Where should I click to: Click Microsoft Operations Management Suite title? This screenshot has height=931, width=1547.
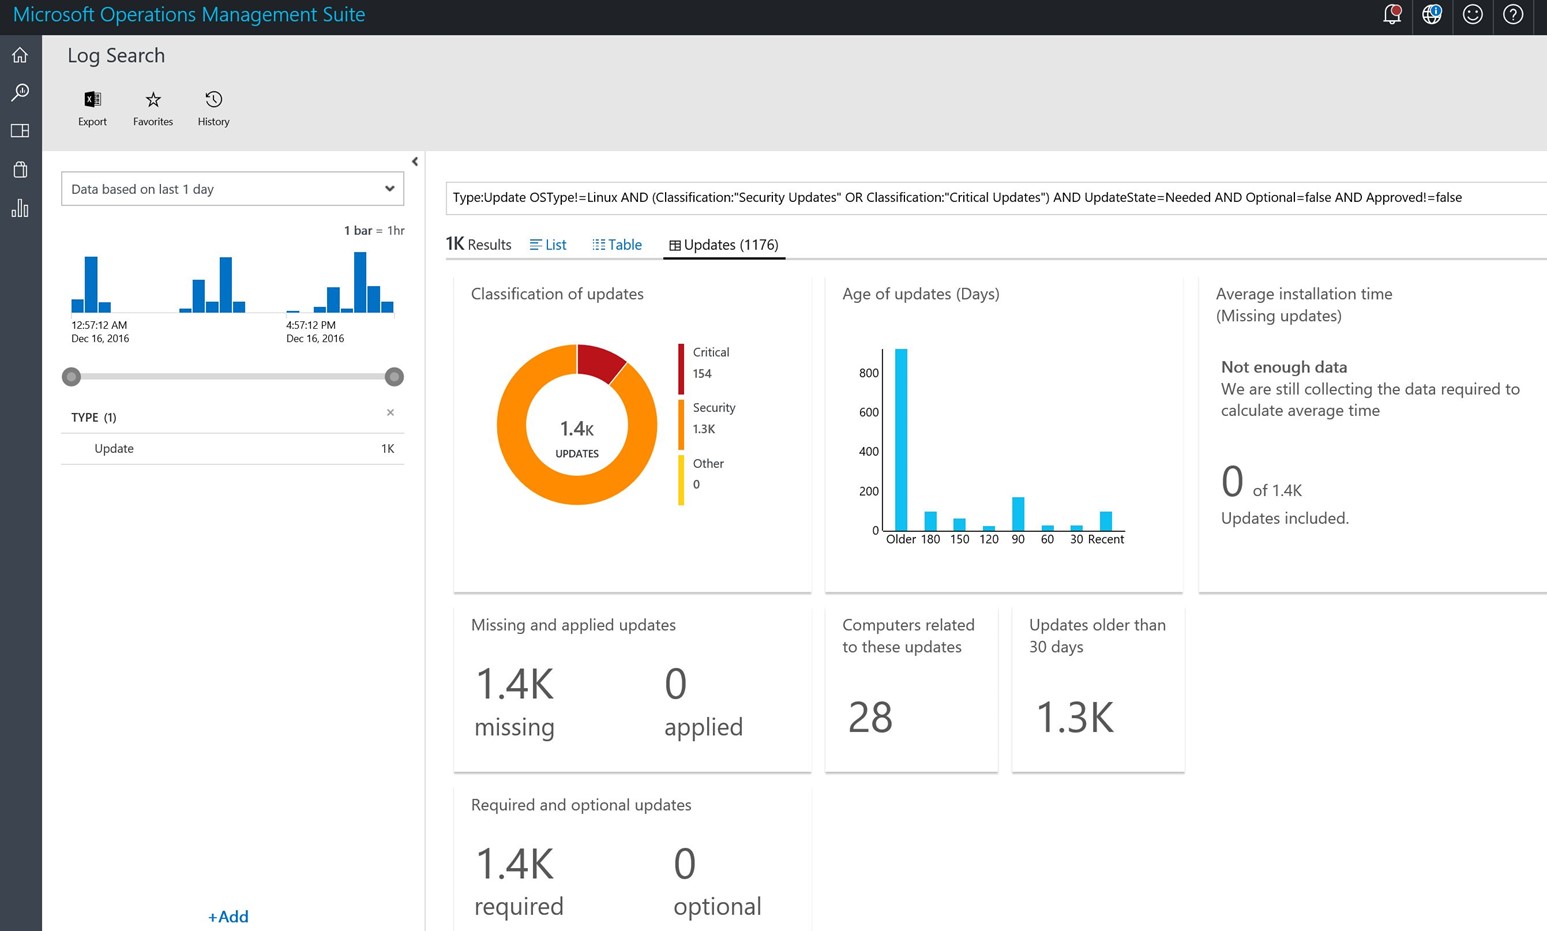189,15
